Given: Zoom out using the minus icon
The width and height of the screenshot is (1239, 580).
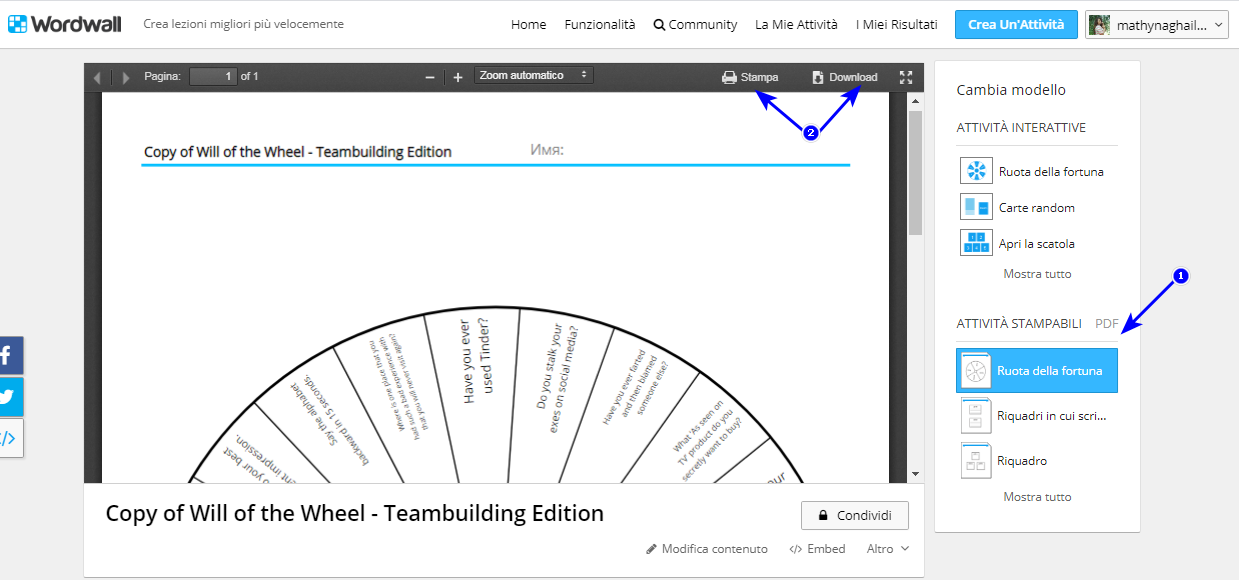Looking at the screenshot, I should coord(430,75).
